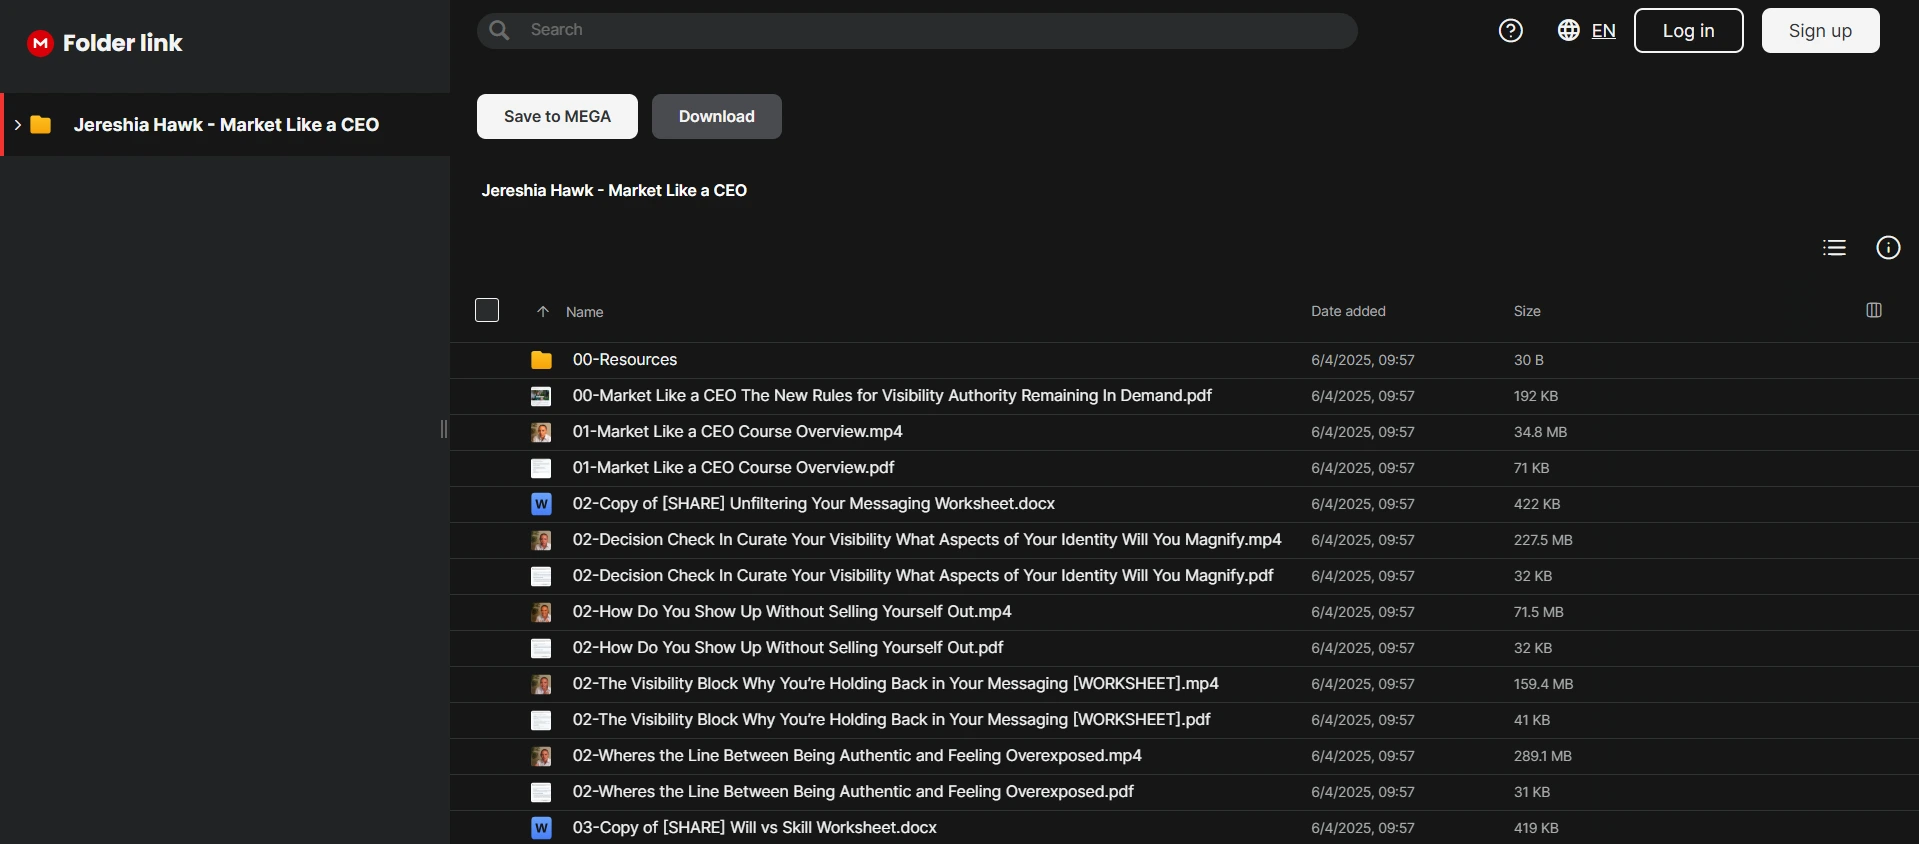Click the MEGA logo icon
The height and width of the screenshot is (844, 1919).
pos(40,43)
